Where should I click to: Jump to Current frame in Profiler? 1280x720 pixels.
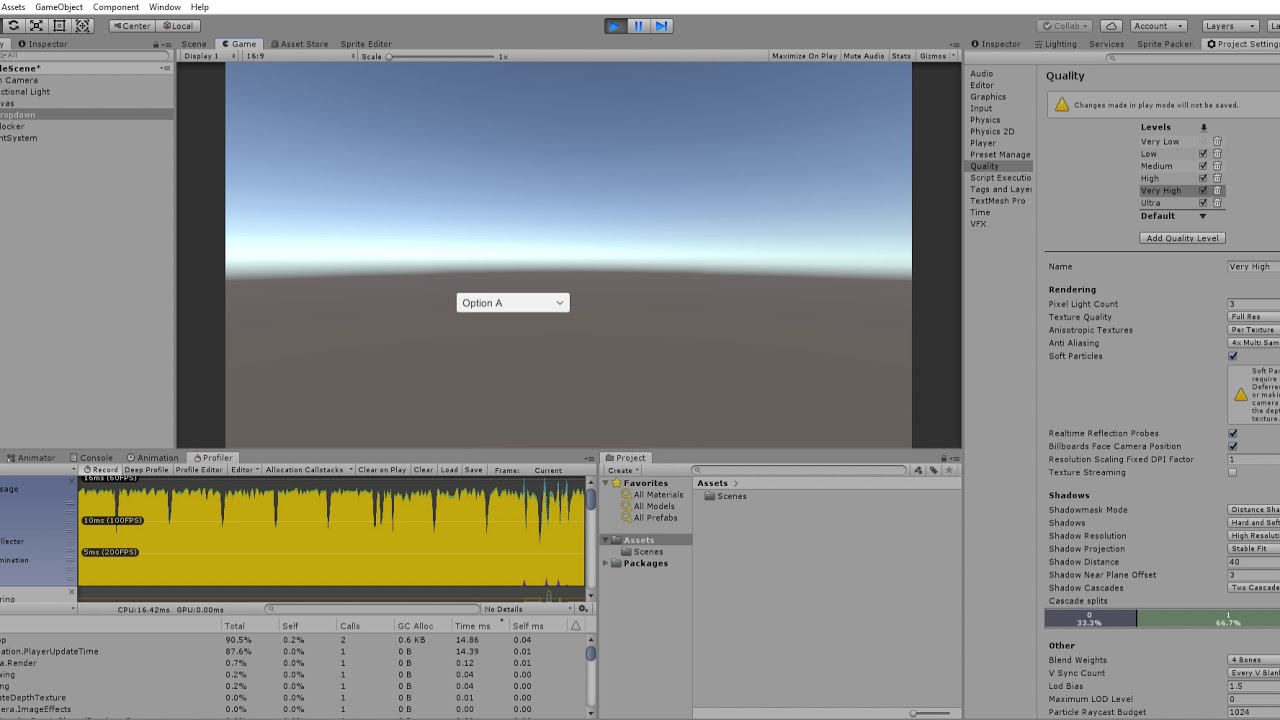point(548,470)
